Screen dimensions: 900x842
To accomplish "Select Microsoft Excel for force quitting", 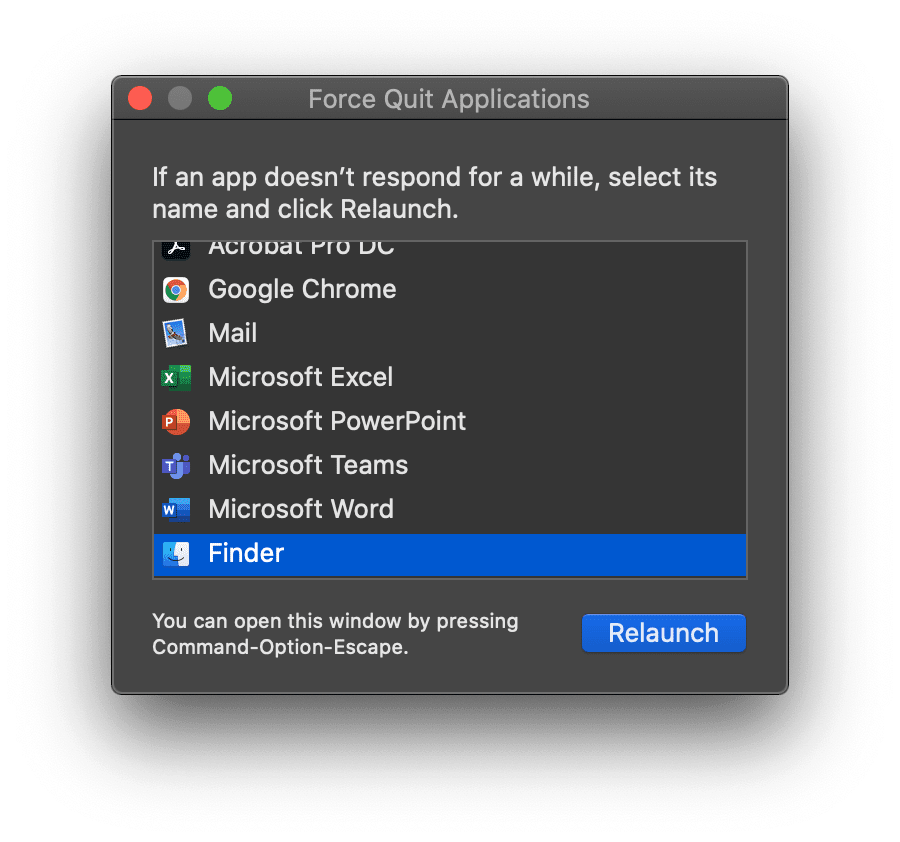I will [300, 377].
